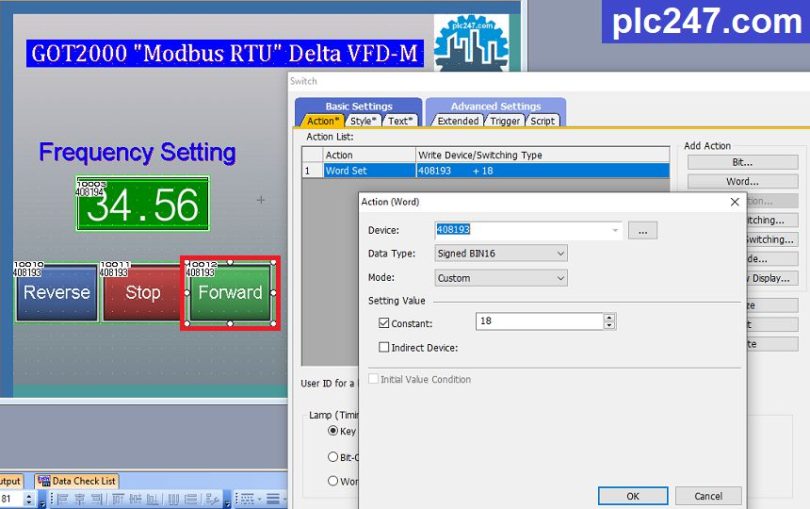Viewport: 810px width, 509px height.
Task: Select the Bit lamp radio button
Action: pyautogui.click(x=333, y=457)
